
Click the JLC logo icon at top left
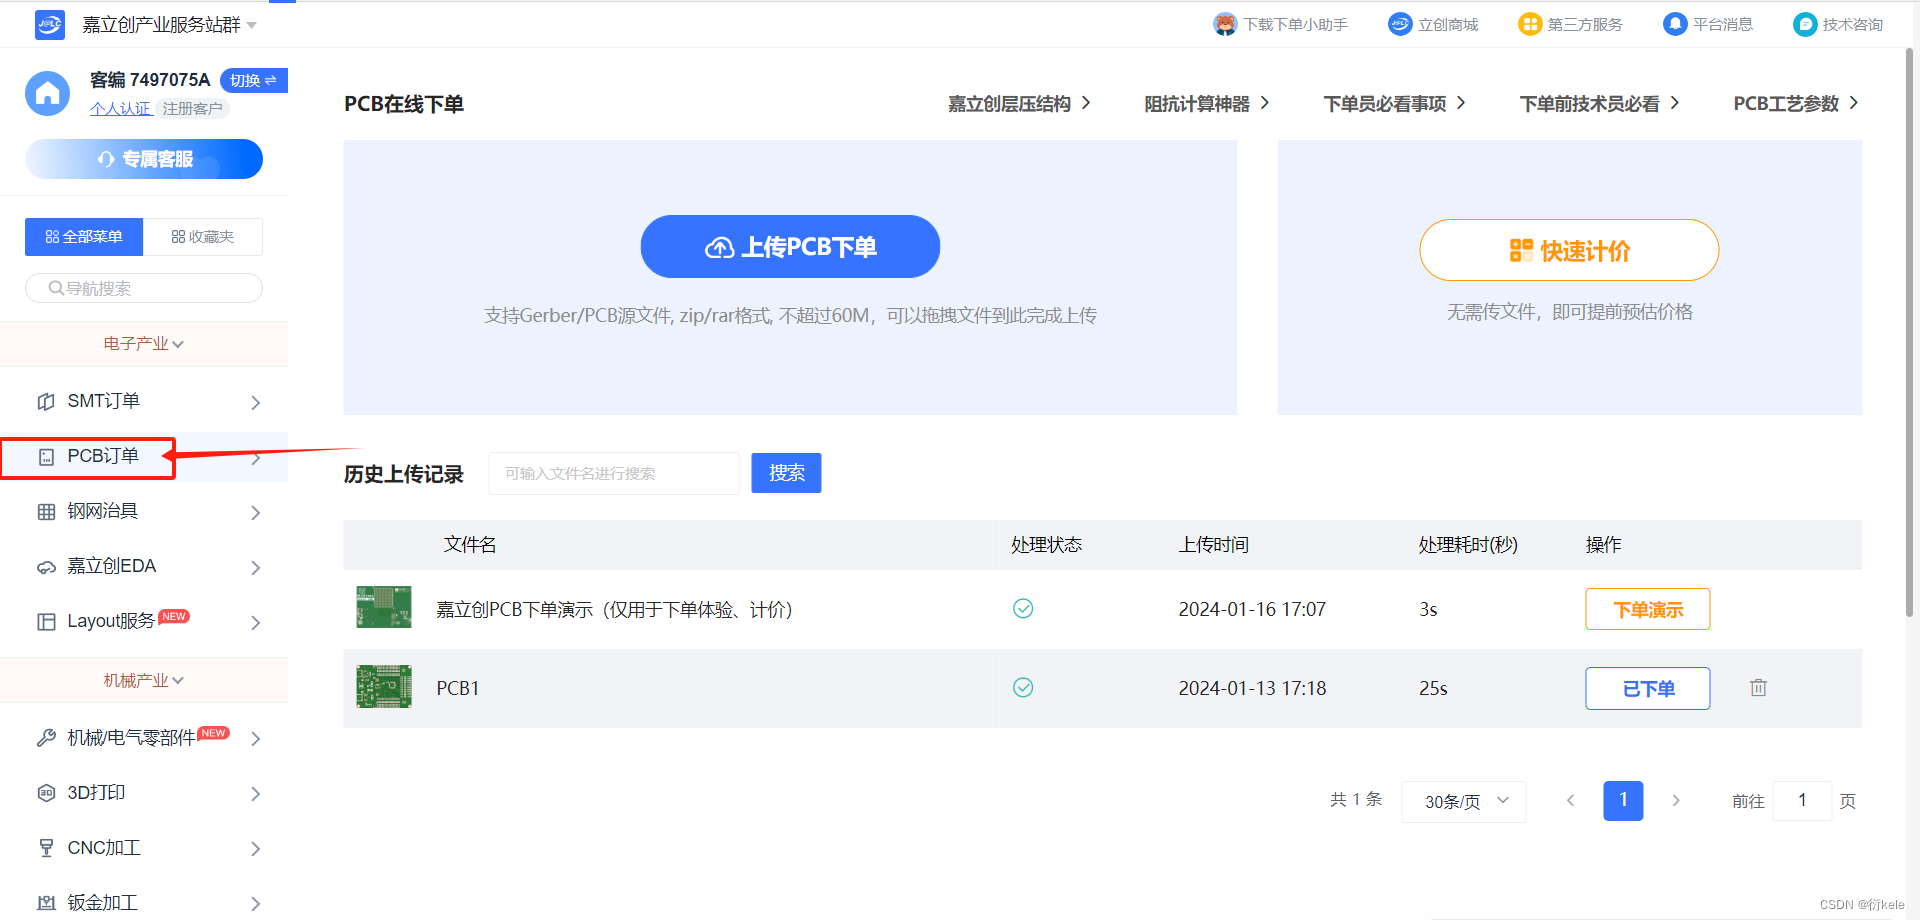[x=50, y=24]
